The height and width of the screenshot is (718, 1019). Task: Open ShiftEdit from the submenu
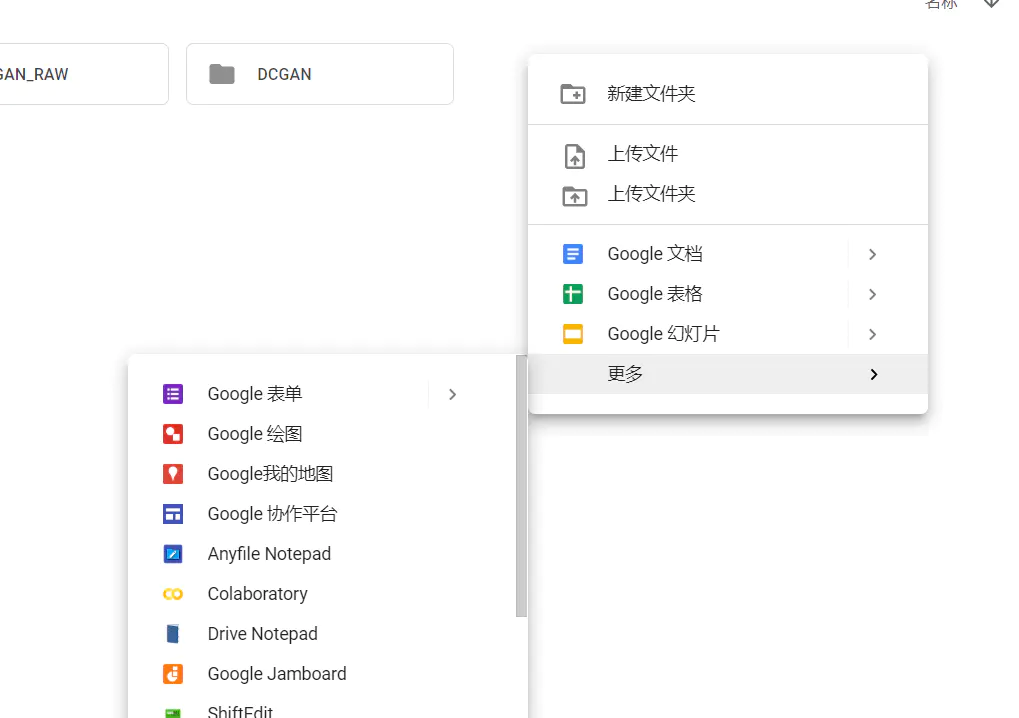tap(322, 708)
